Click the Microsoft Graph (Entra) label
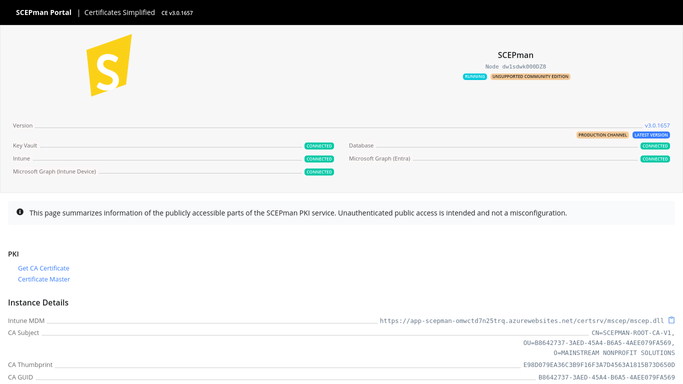The image size is (683, 384). [x=379, y=158]
